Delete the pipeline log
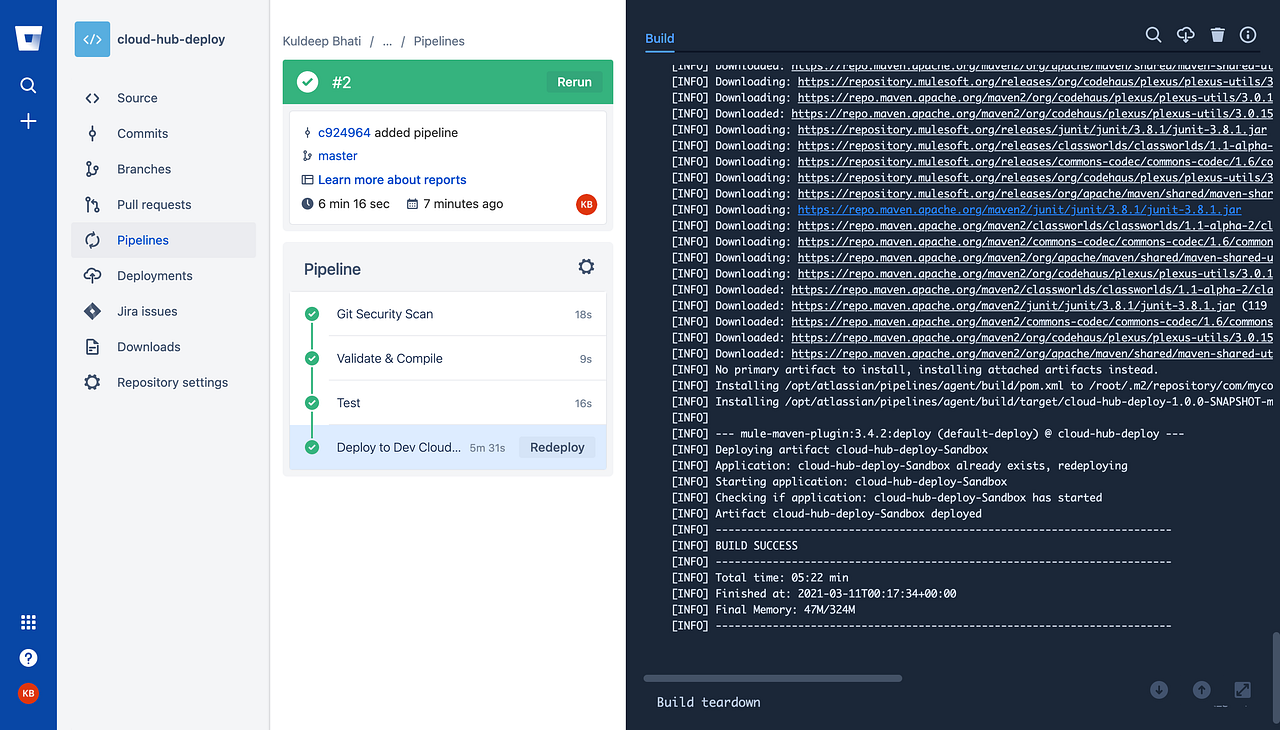The width and height of the screenshot is (1280, 730). (x=1217, y=34)
